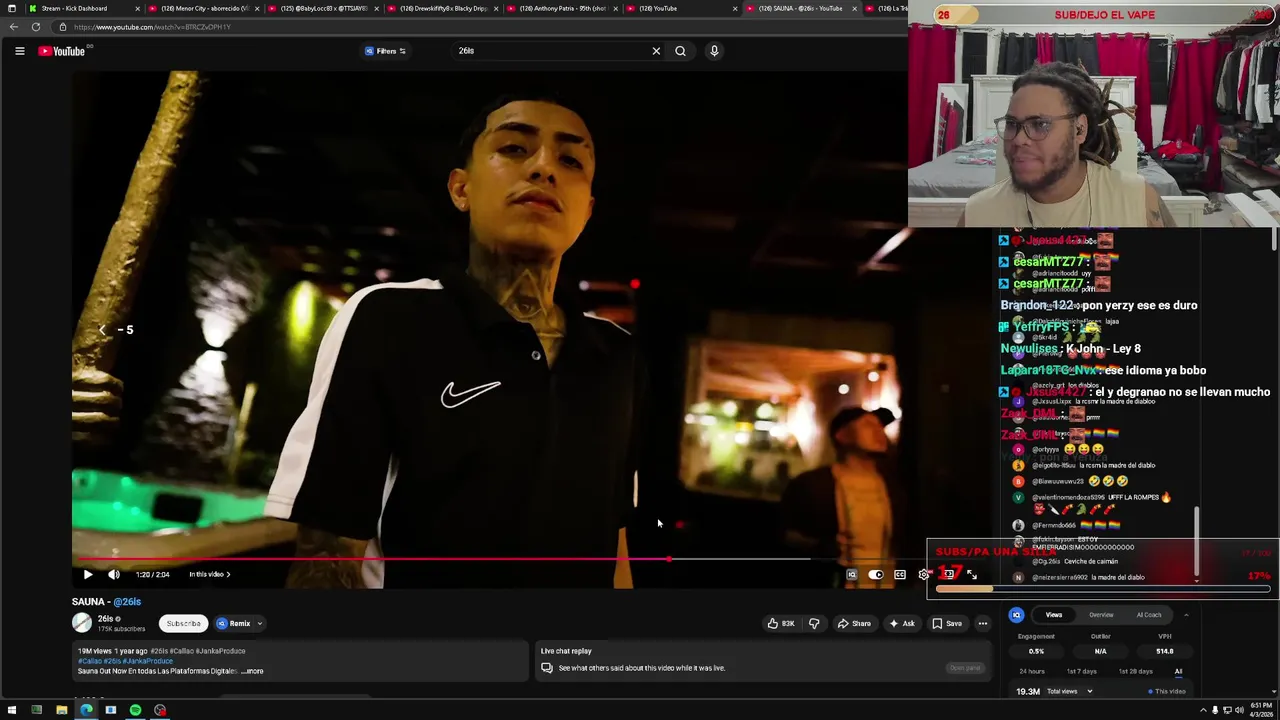Image resolution: width=1280 pixels, height=720 pixels.
Task: Open the 'In this video' chapters
Action: 210,574
